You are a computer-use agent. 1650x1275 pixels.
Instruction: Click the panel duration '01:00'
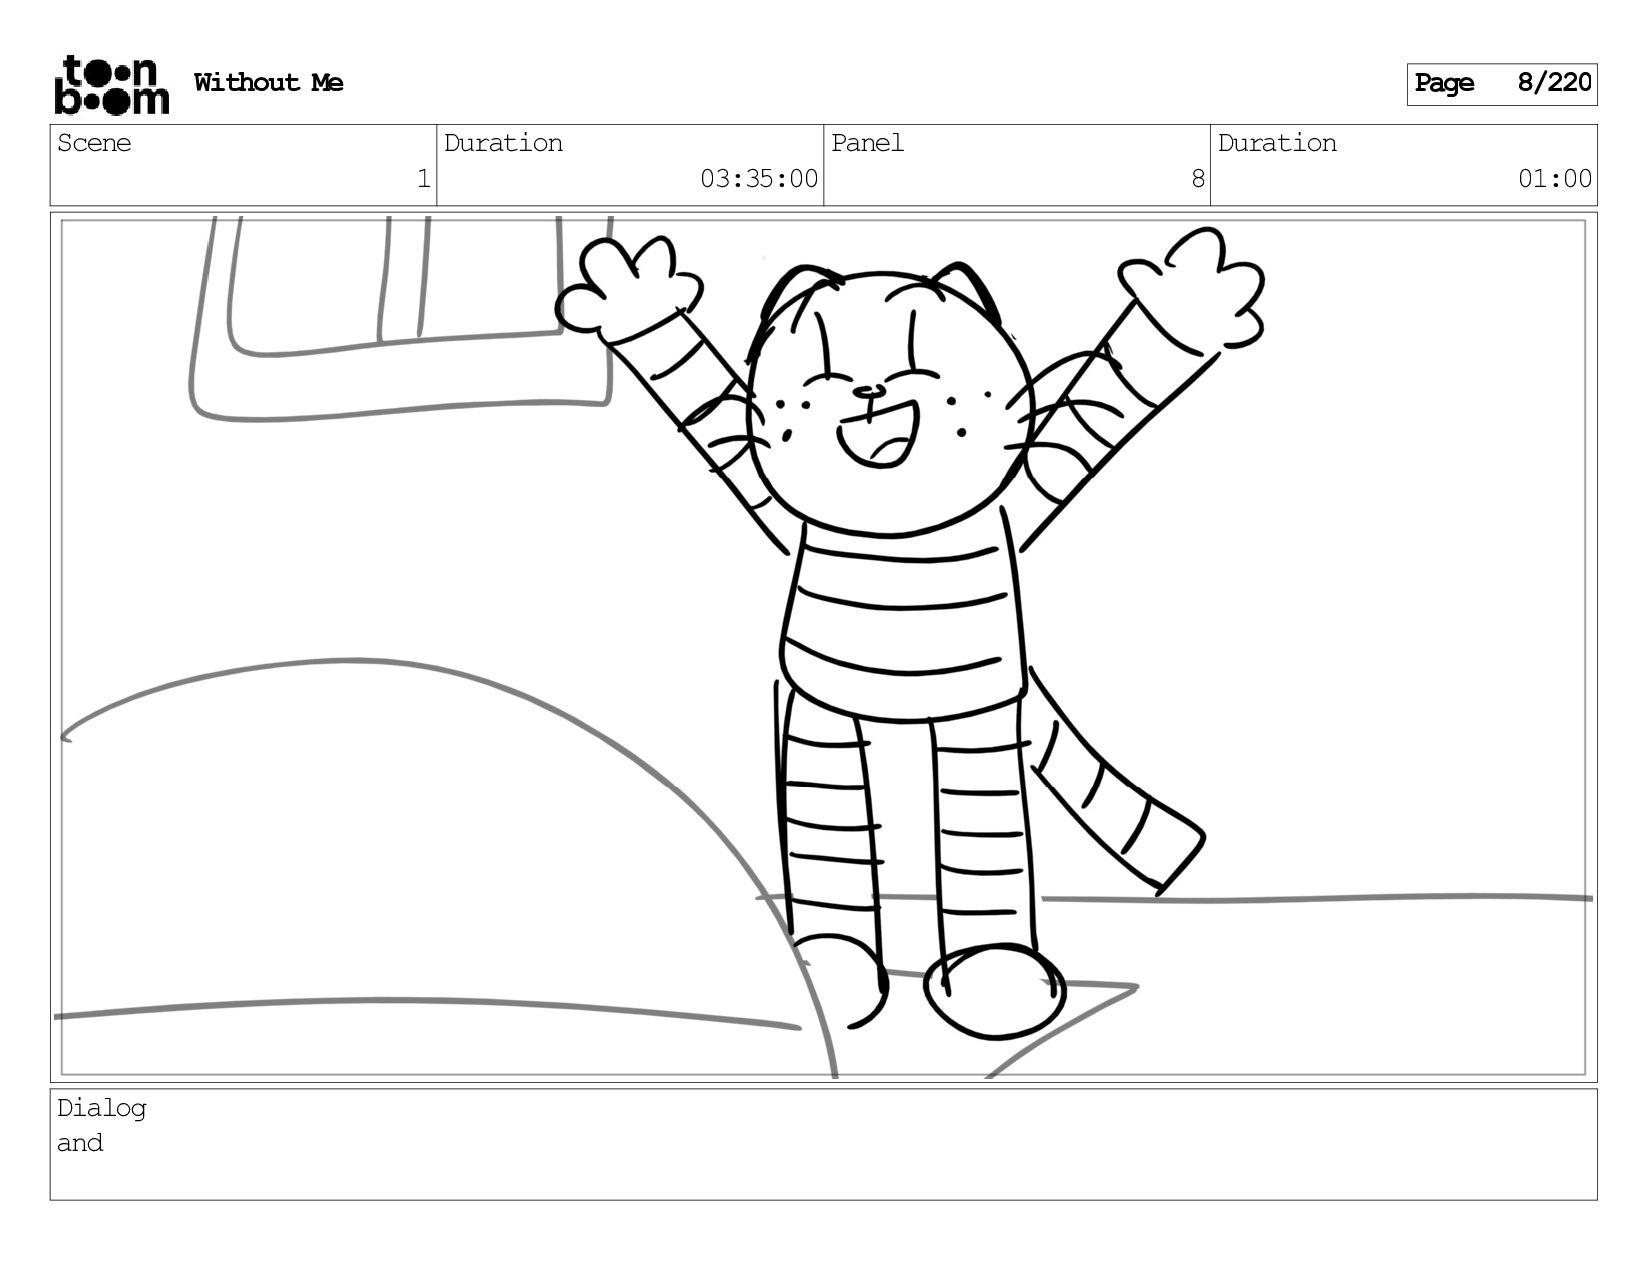tap(1555, 179)
